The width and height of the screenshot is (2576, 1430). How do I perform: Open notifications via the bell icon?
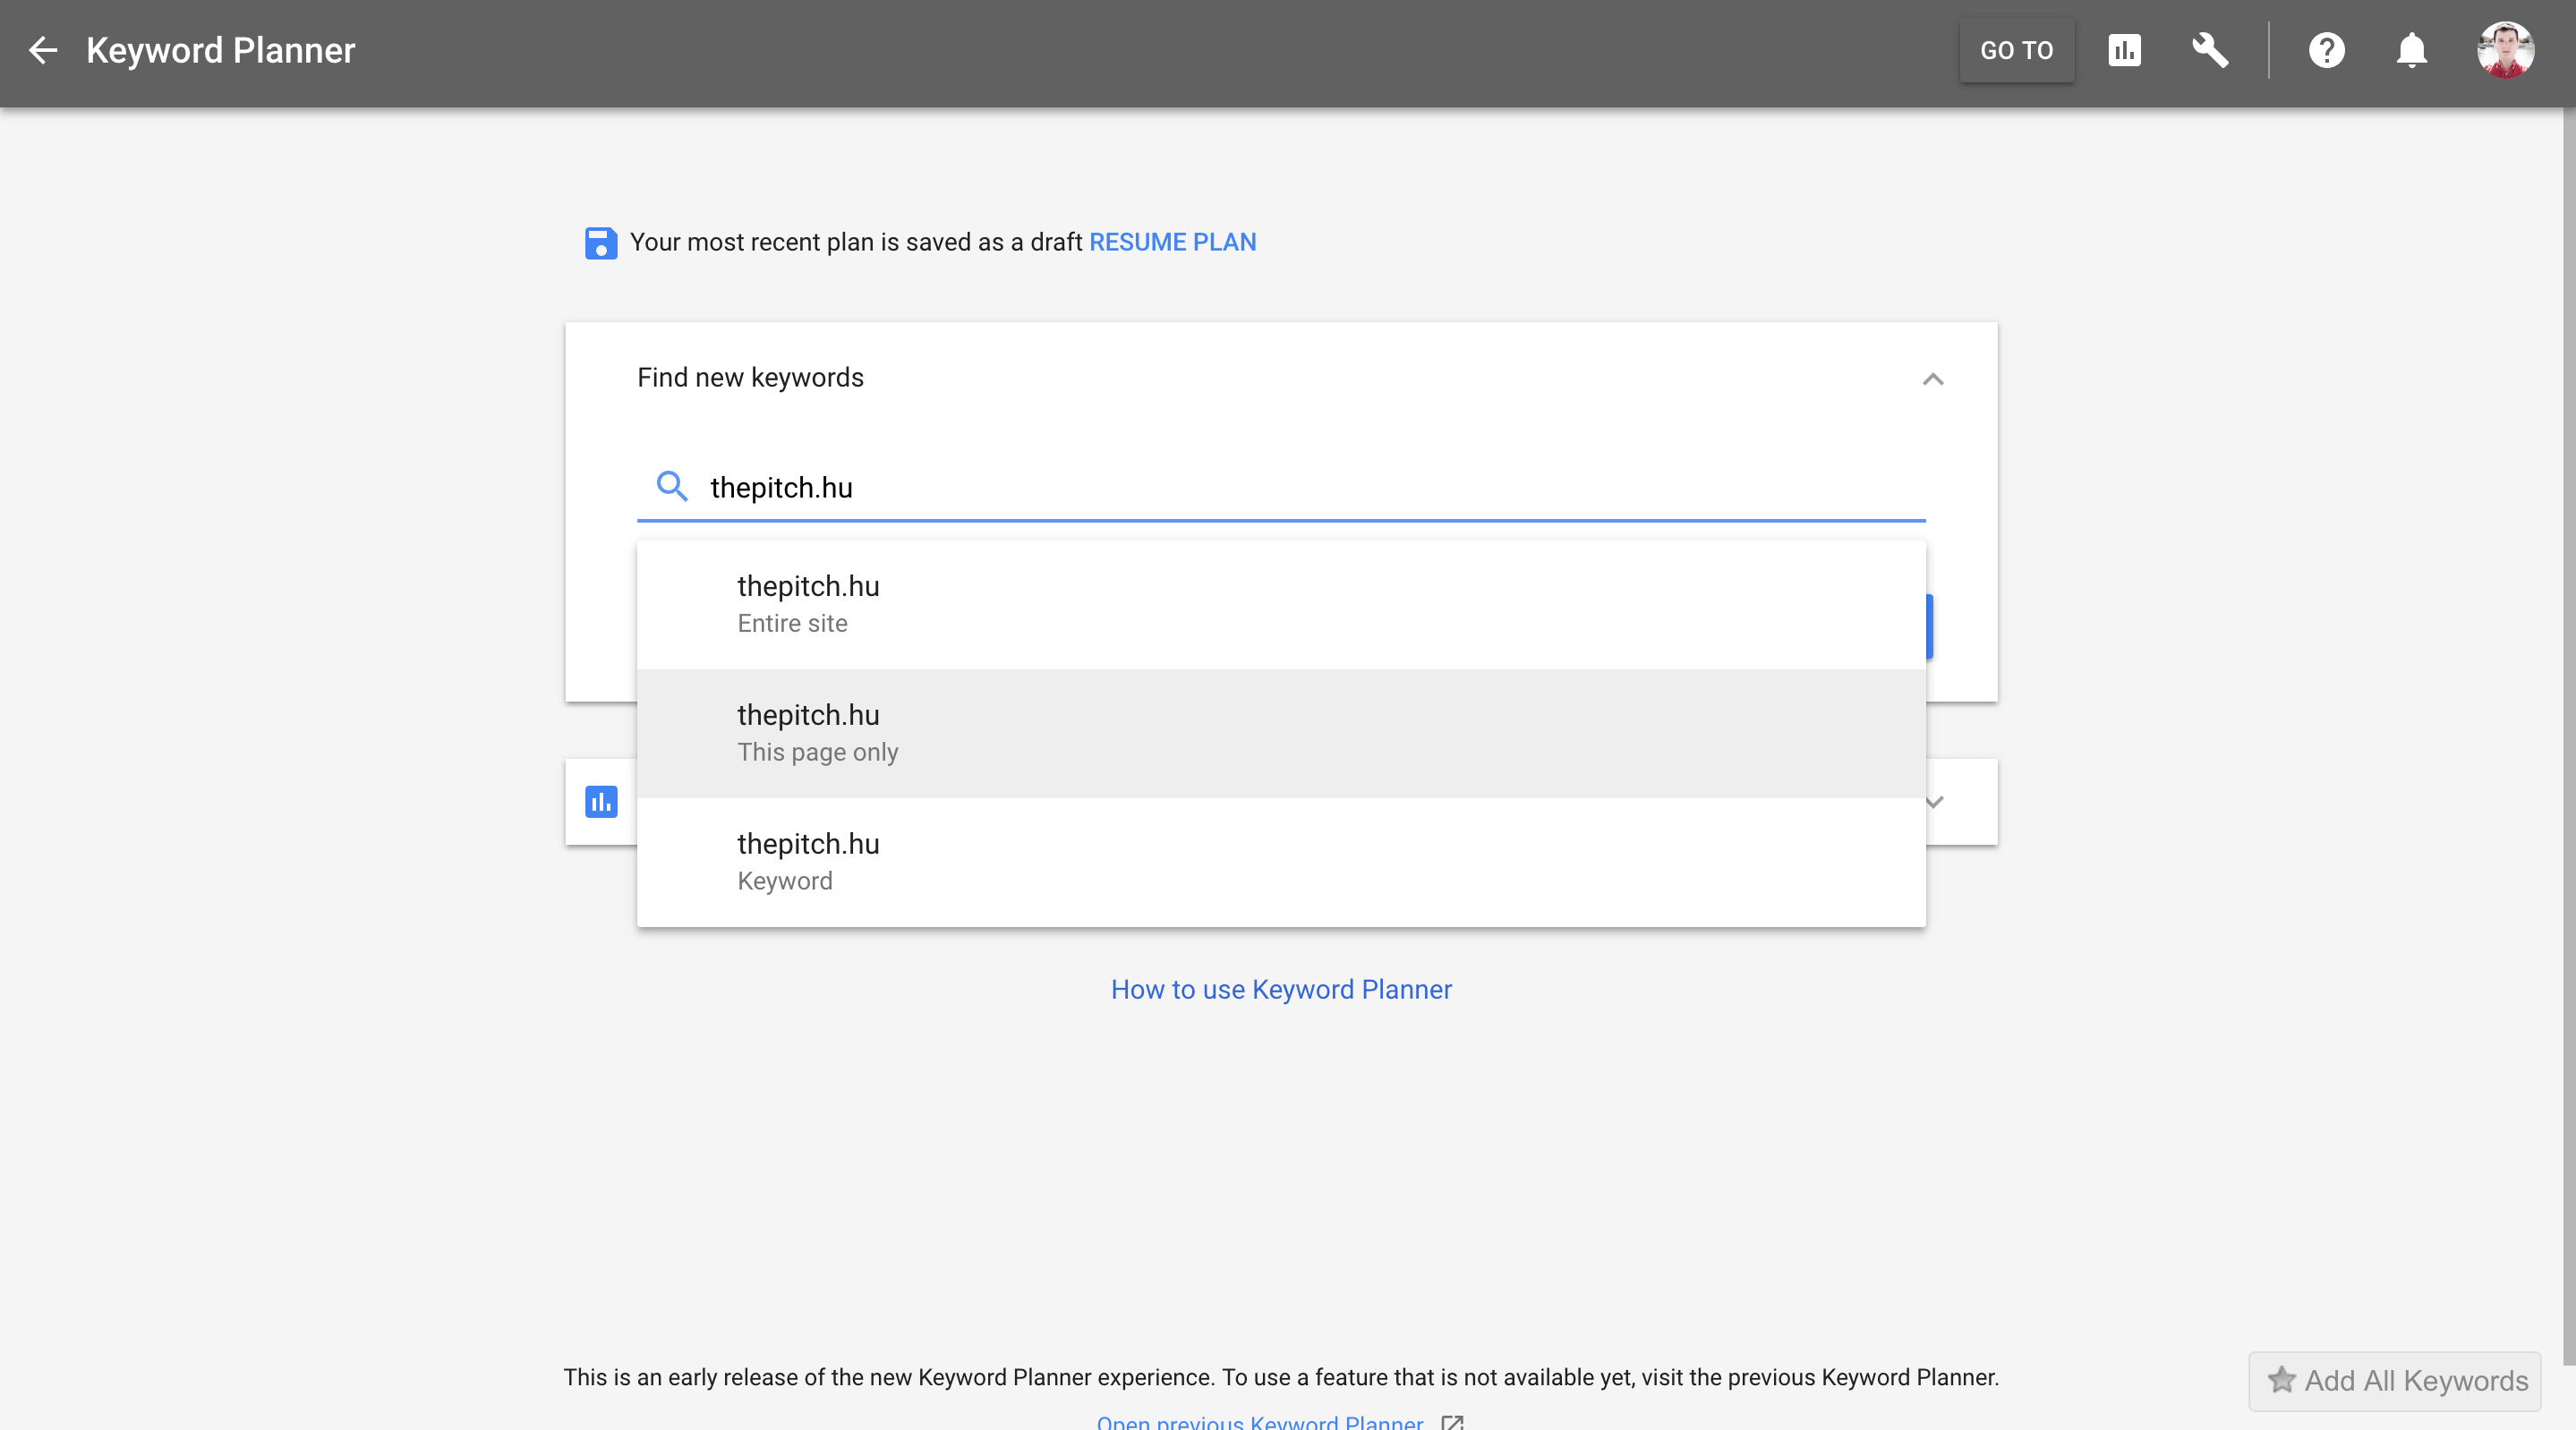tap(2411, 50)
